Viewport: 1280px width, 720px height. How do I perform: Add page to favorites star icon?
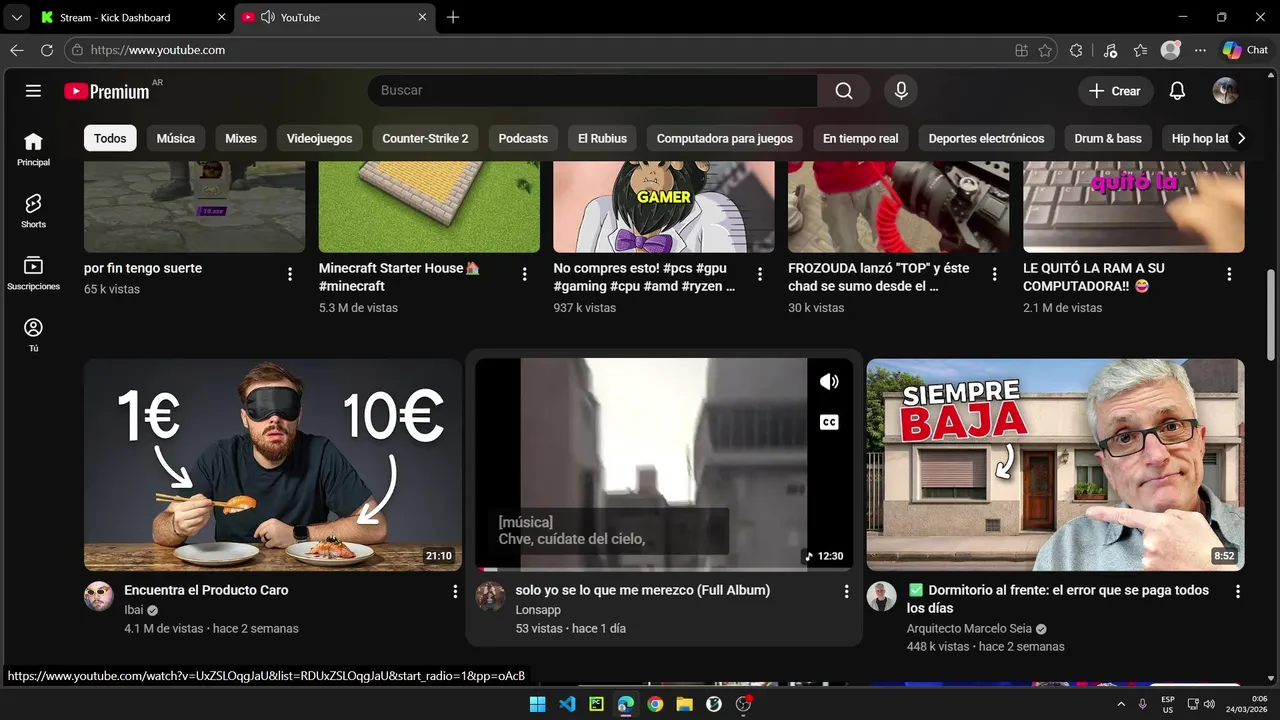click(x=1045, y=50)
